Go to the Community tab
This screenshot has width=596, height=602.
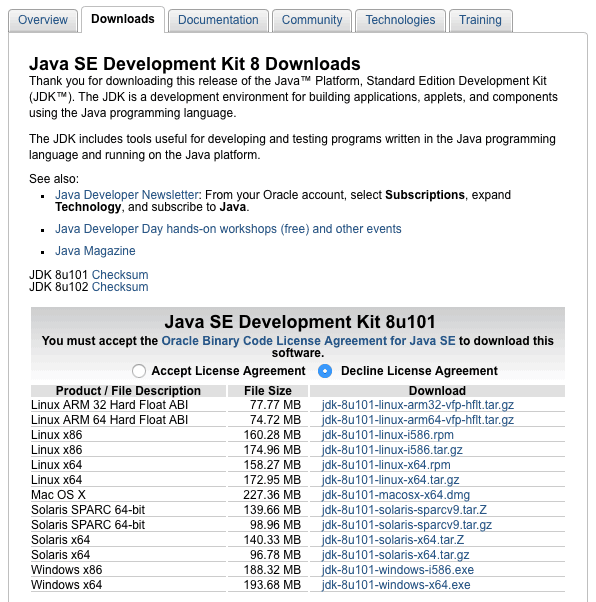point(312,20)
